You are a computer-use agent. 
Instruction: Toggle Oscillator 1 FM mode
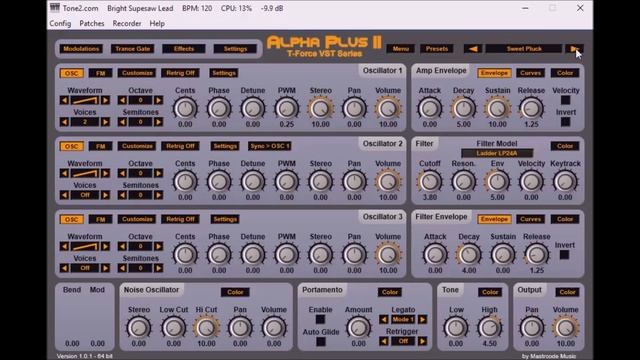pyautogui.click(x=100, y=73)
